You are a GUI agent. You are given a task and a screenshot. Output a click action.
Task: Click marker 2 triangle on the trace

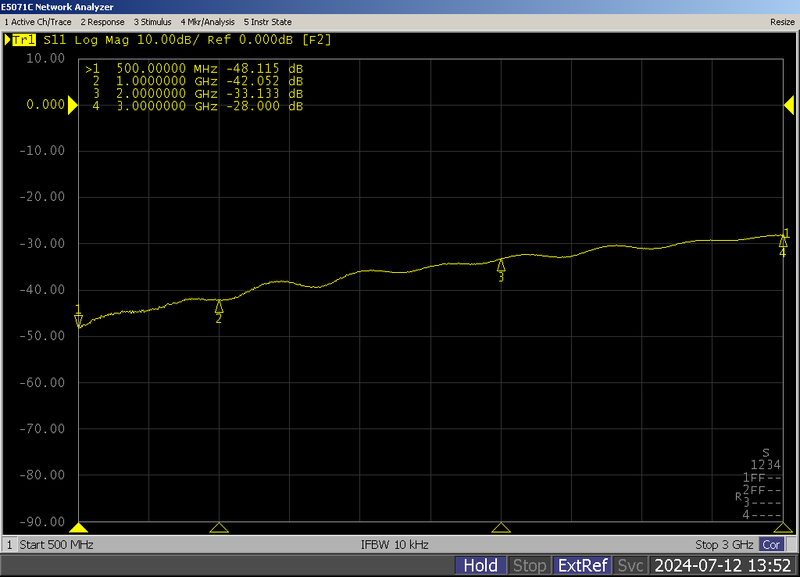[219, 307]
